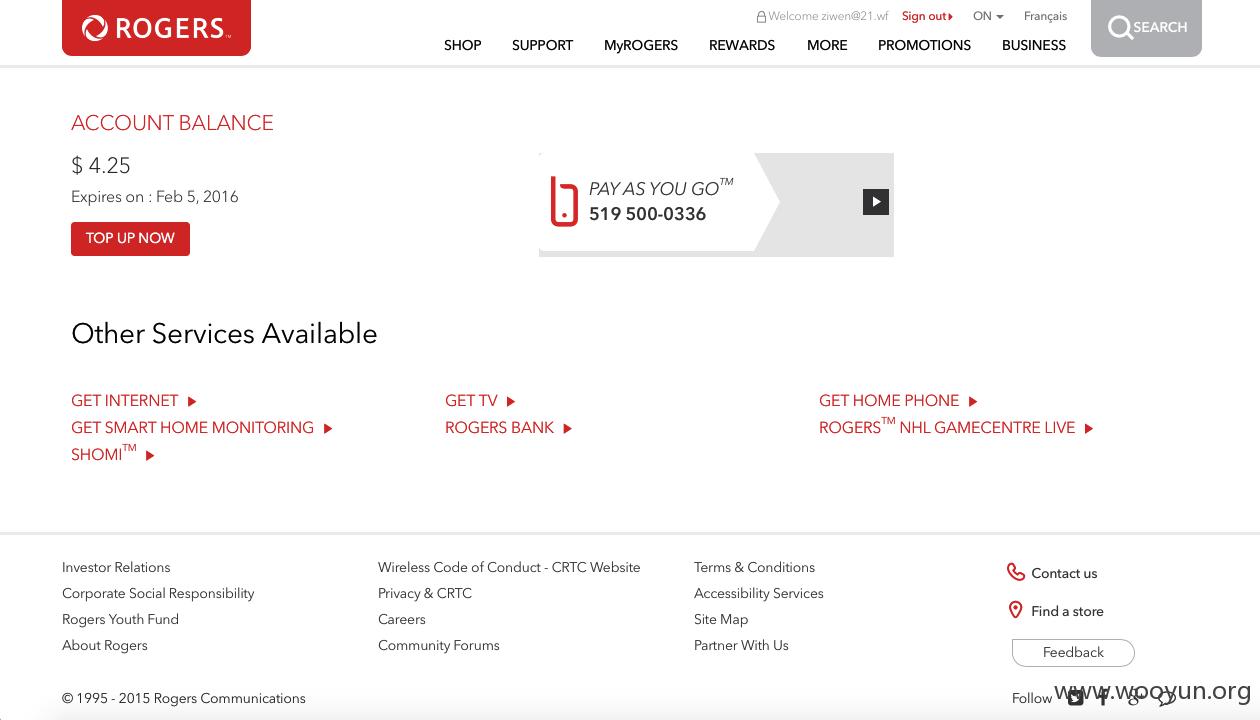Click arrow next to Rogers Bank
1260x720 pixels.
(x=568, y=429)
